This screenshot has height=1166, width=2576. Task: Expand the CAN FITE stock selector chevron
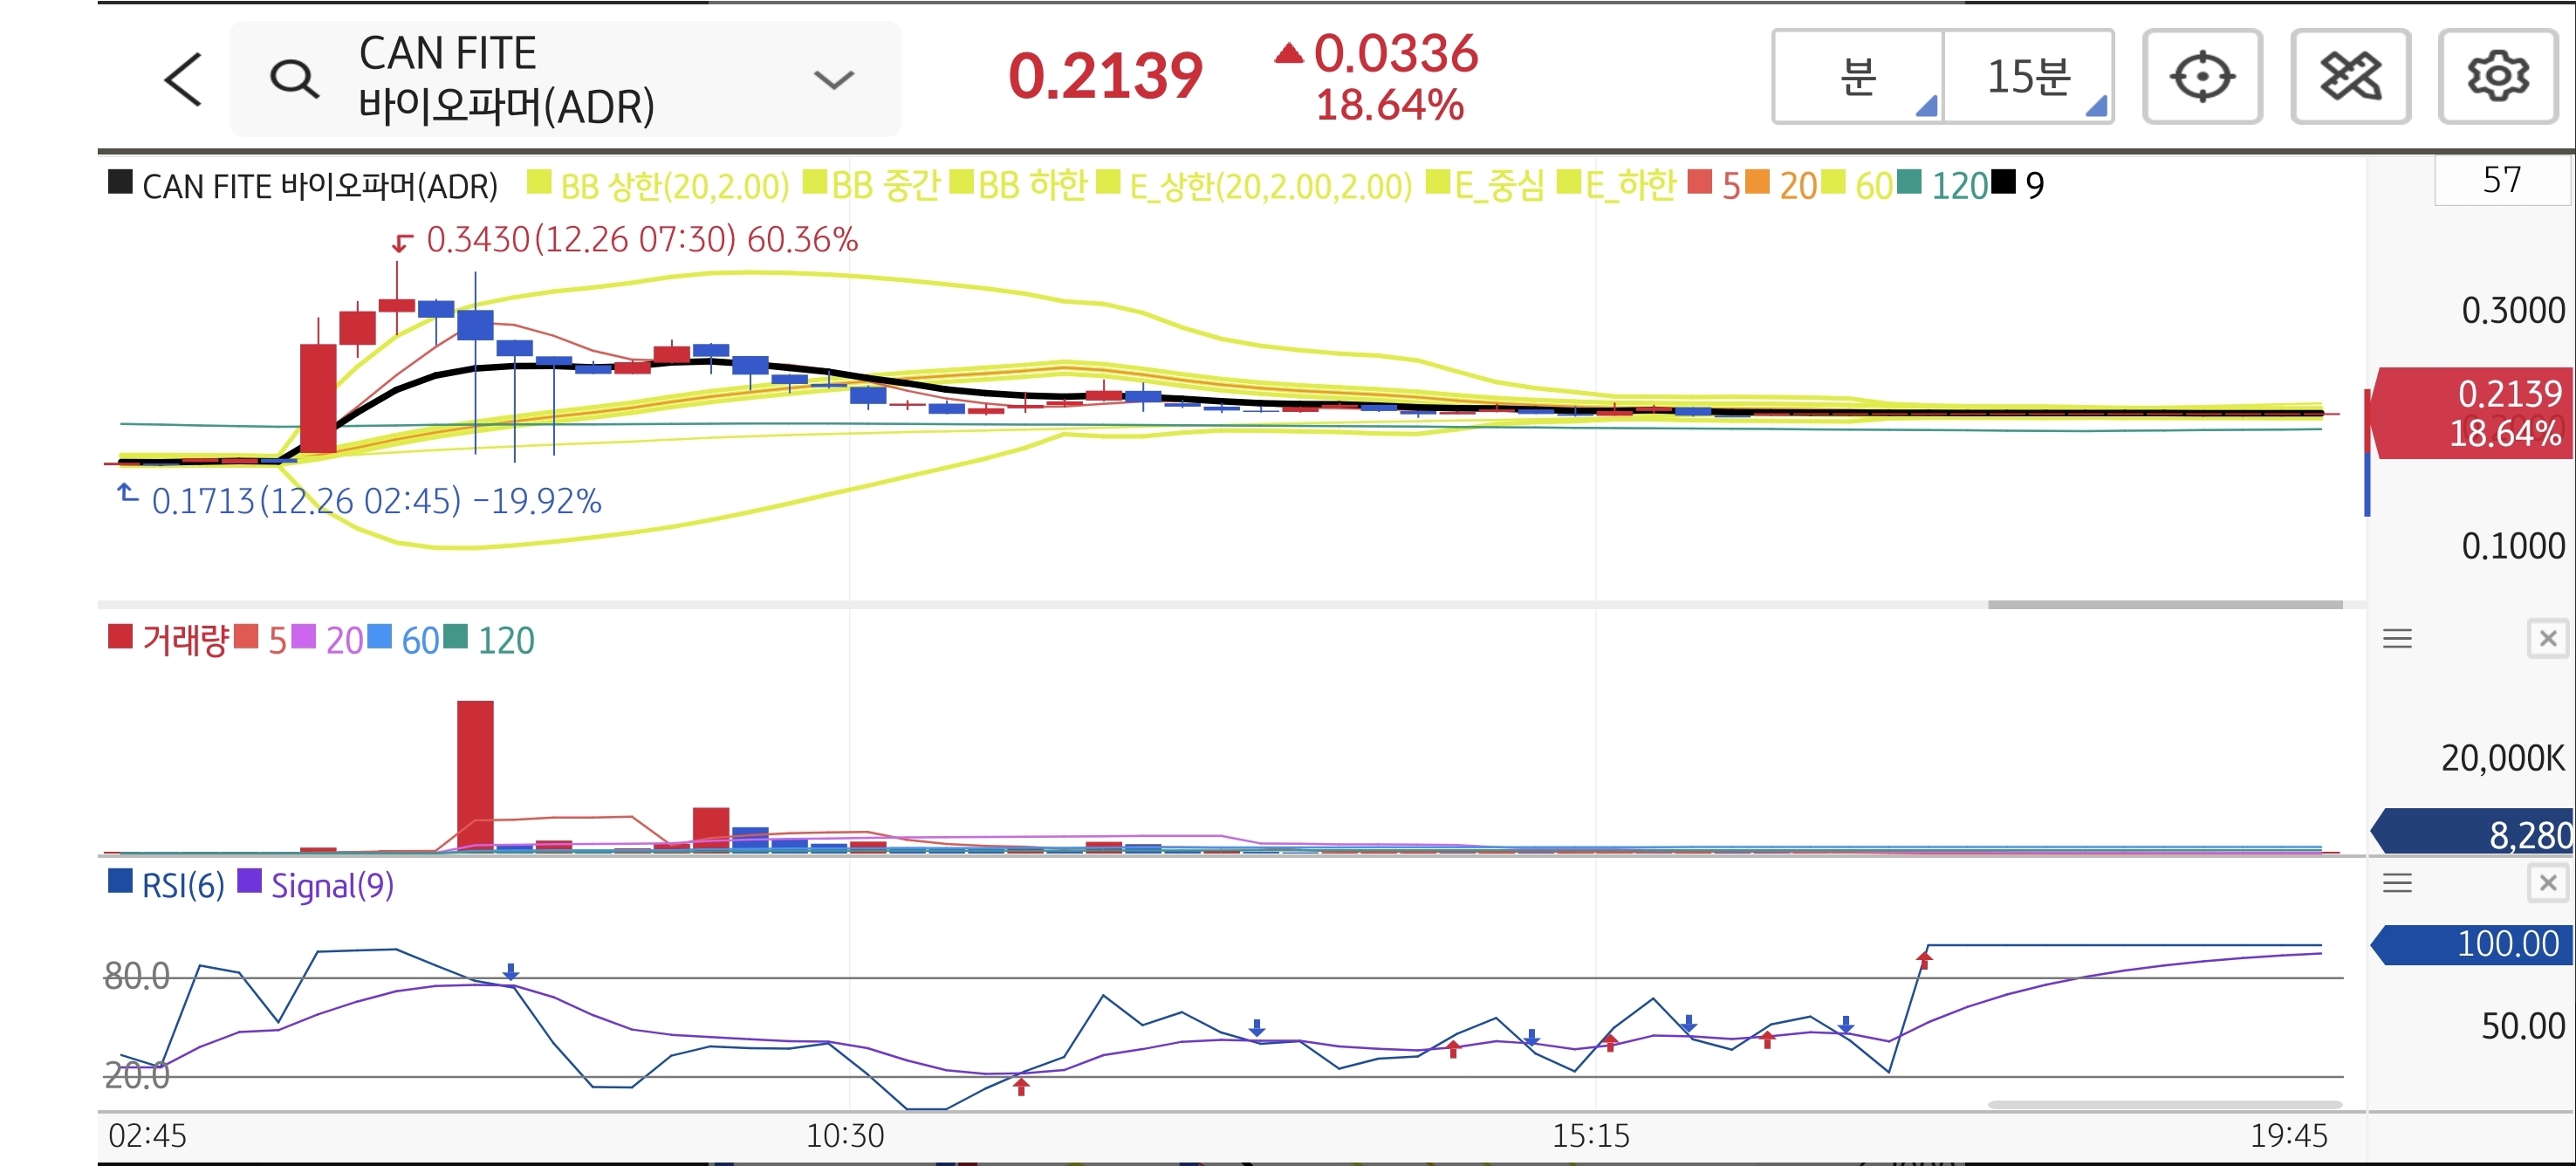[x=833, y=79]
